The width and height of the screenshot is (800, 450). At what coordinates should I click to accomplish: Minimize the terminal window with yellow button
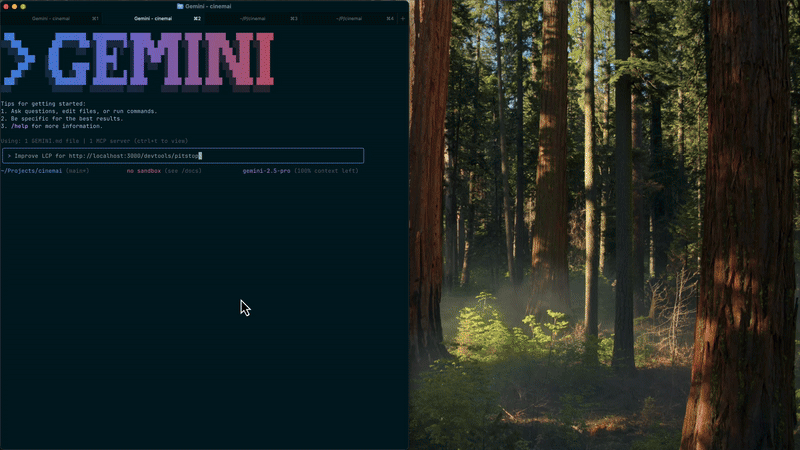pos(14,6)
